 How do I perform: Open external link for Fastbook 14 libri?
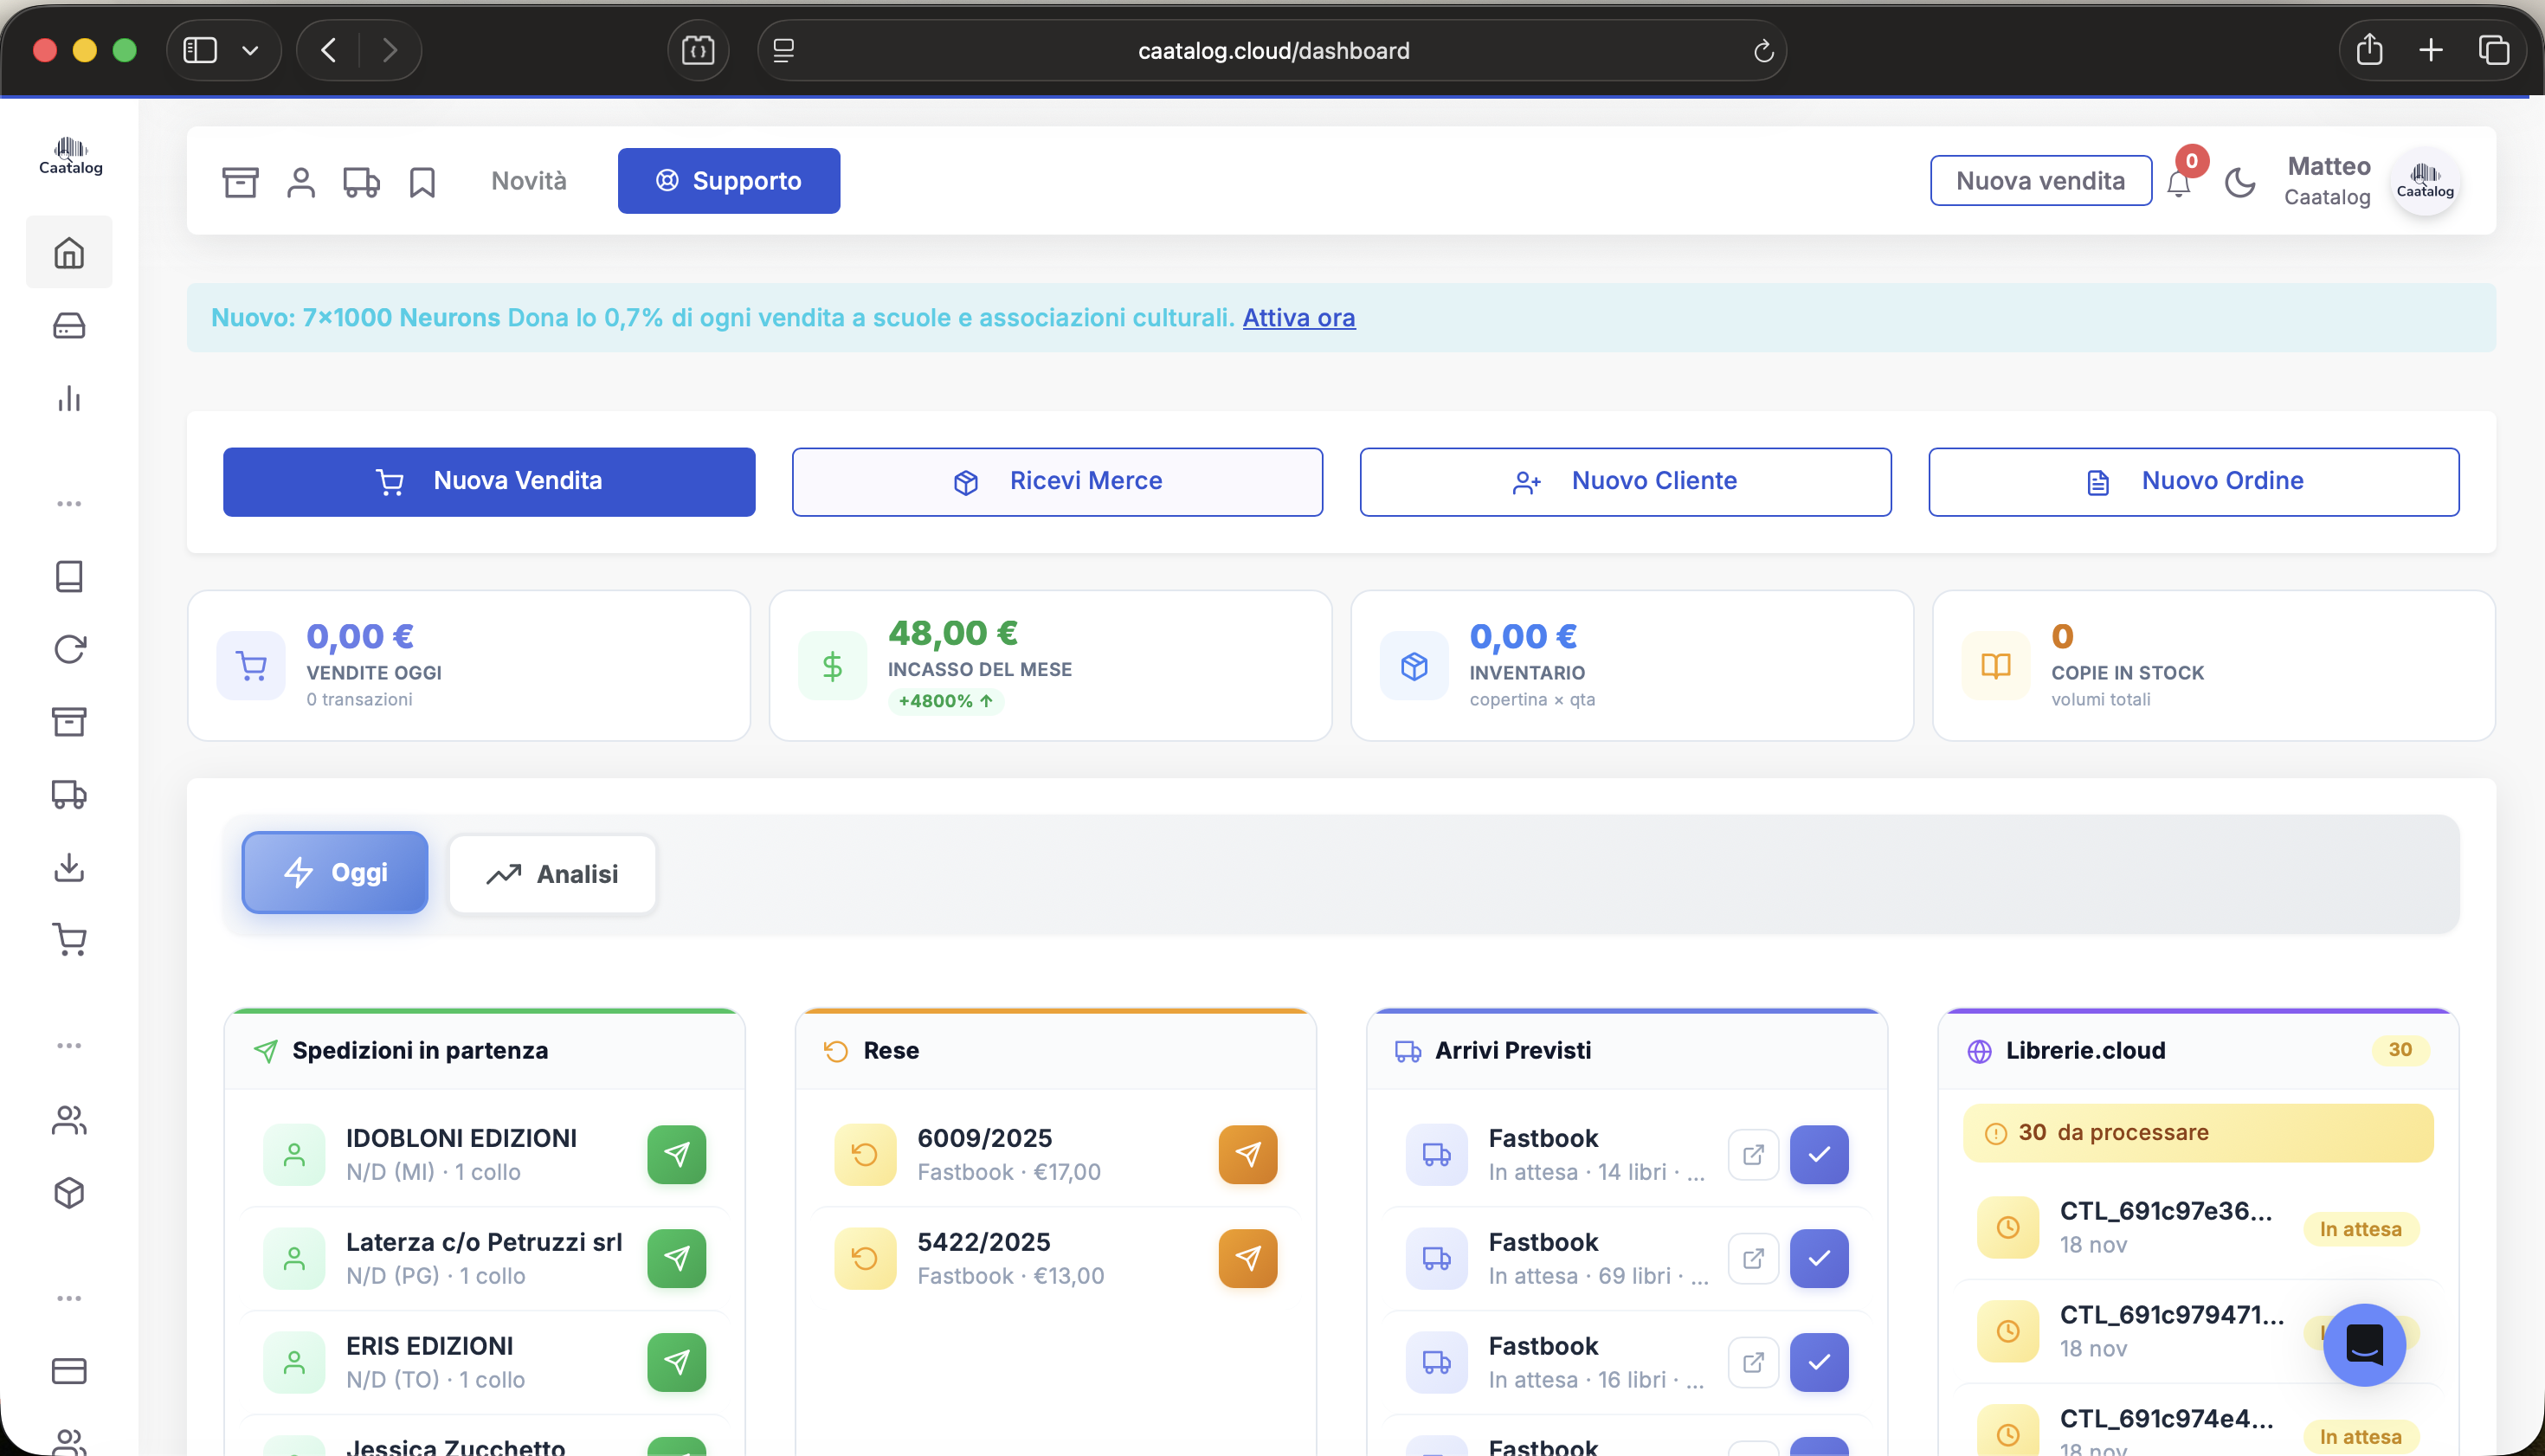[1753, 1154]
